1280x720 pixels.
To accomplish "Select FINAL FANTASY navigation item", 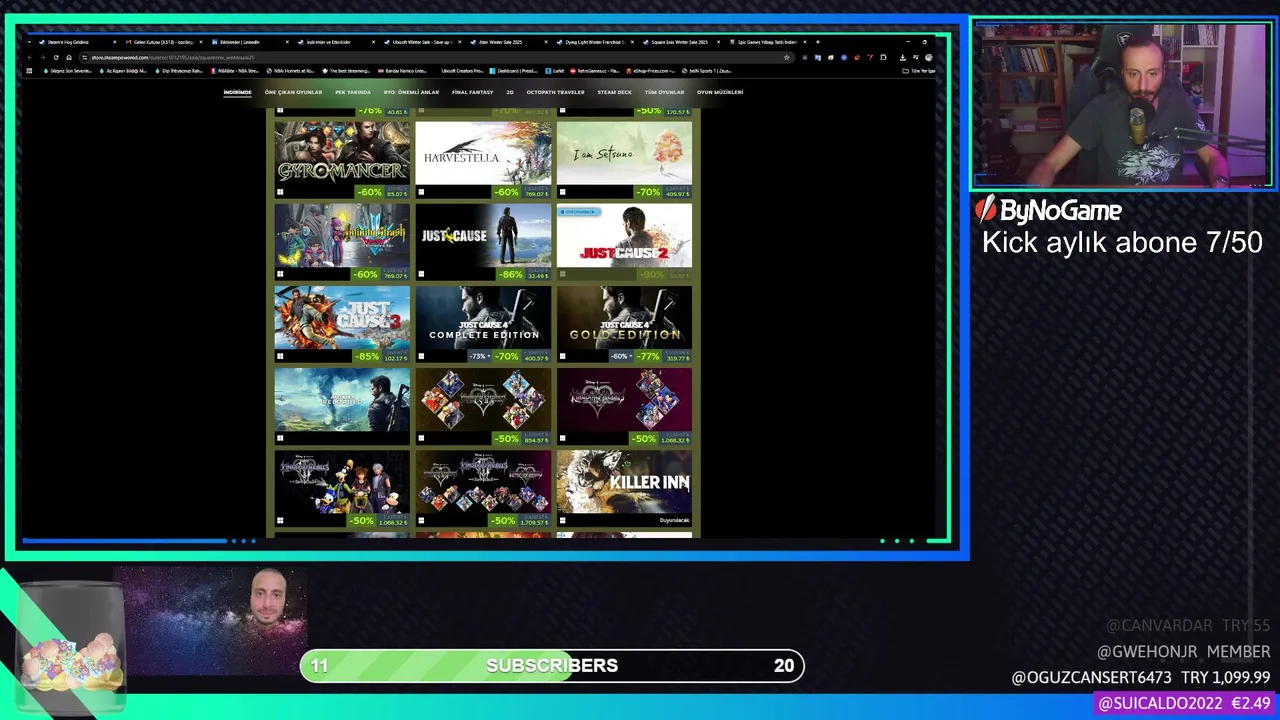I will (472, 92).
